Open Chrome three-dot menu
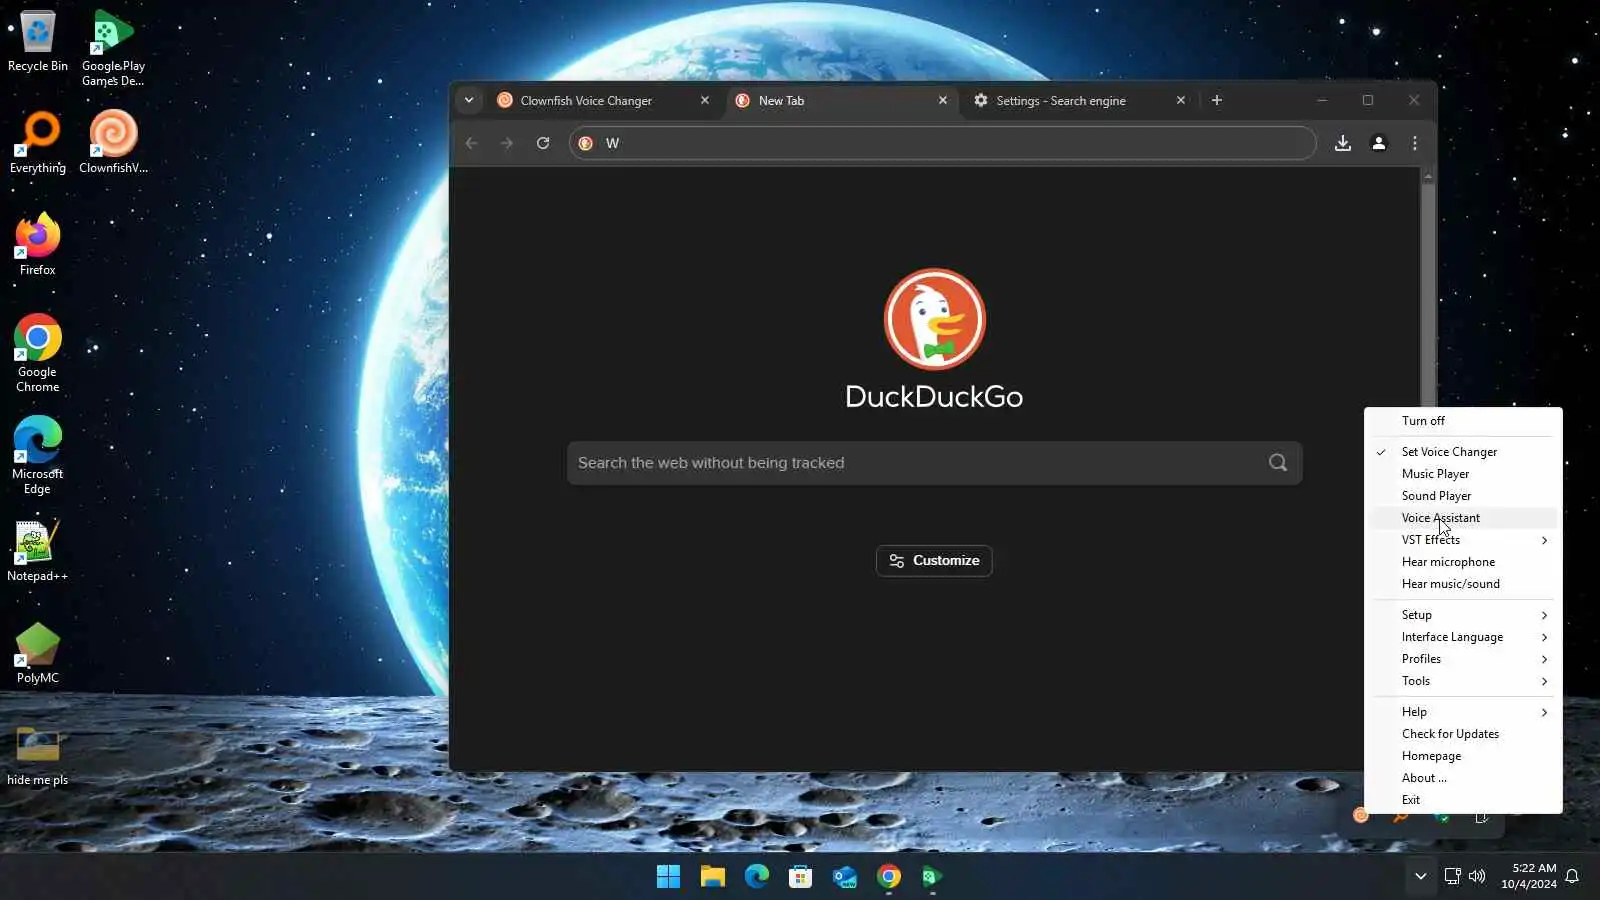This screenshot has width=1600, height=900. pos(1415,143)
